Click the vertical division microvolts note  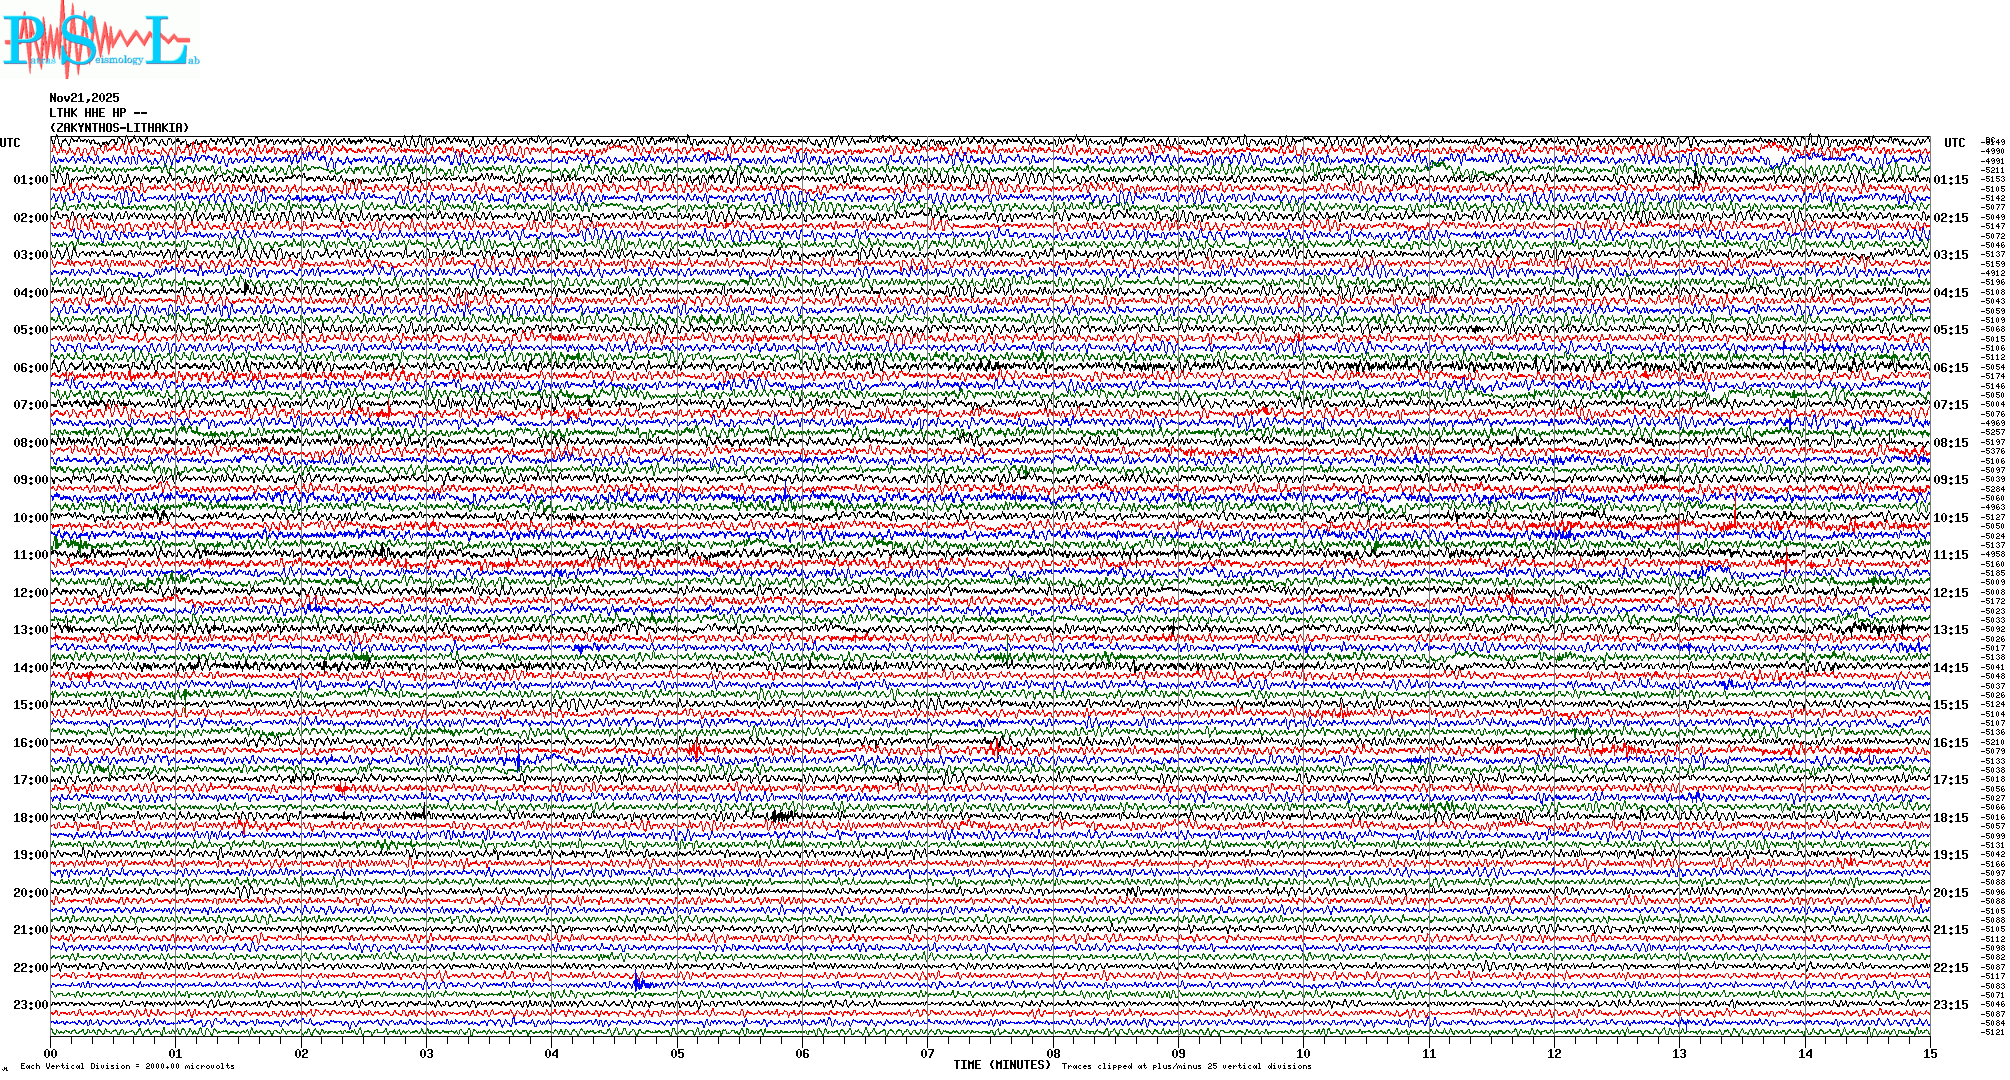pyautogui.click(x=127, y=1066)
